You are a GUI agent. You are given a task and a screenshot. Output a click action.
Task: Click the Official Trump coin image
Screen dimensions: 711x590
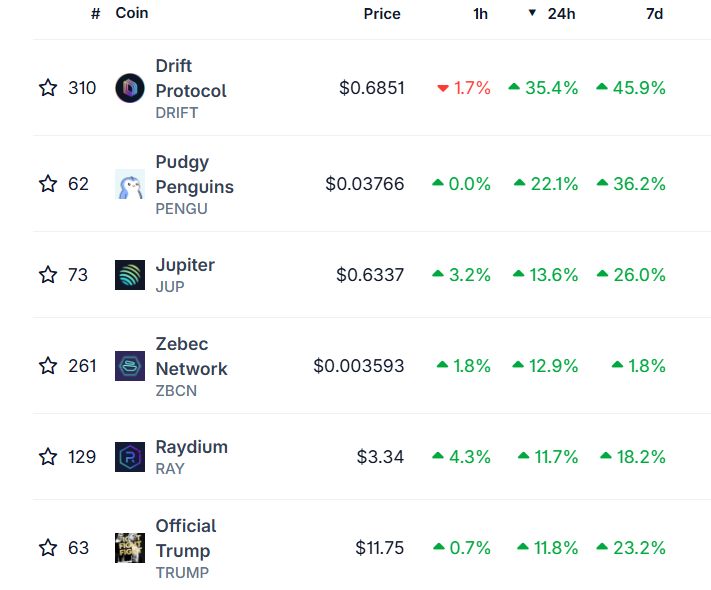[130, 548]
